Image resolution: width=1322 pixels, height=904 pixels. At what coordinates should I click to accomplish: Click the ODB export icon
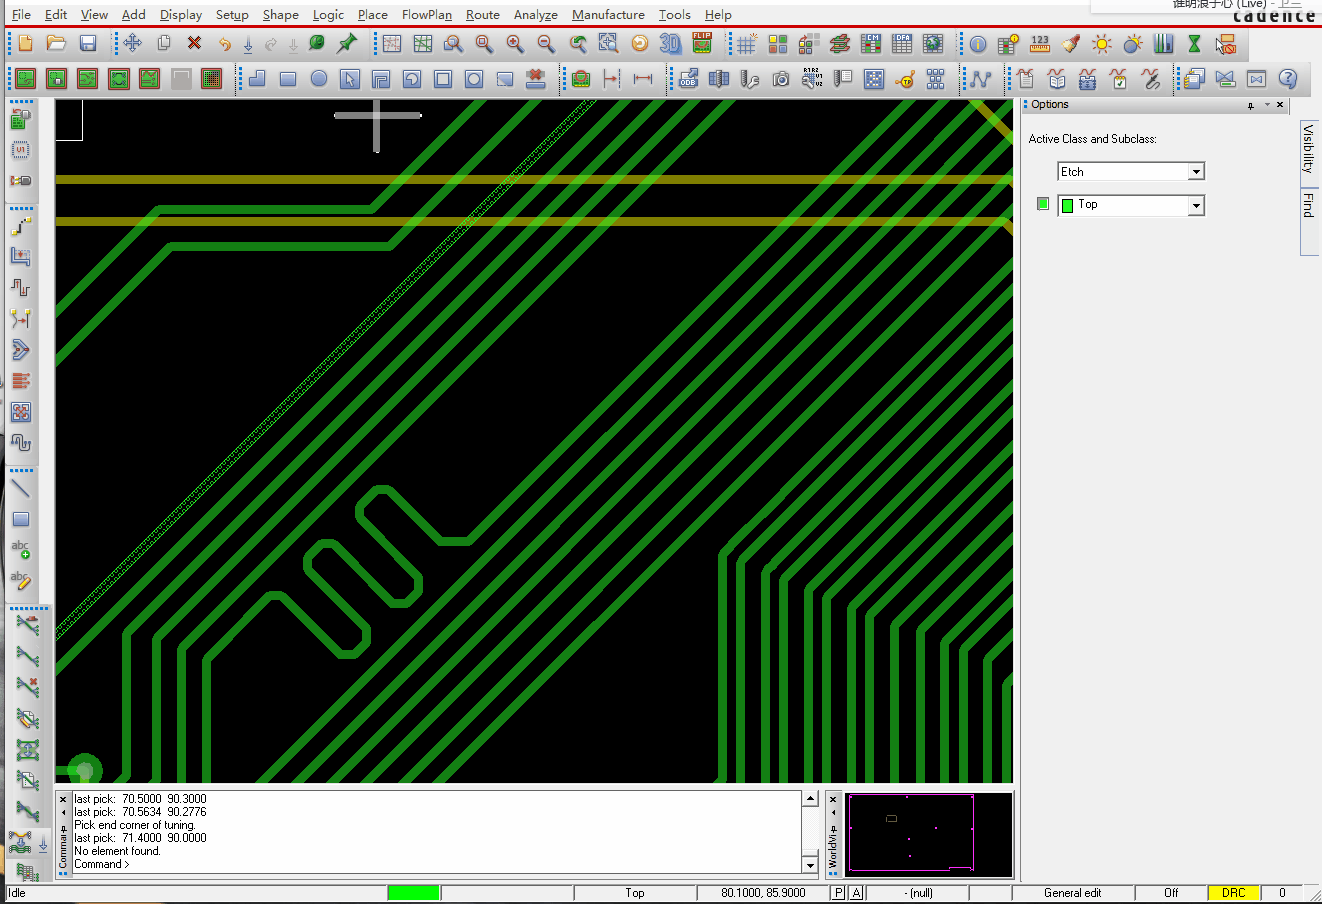tap(688, 79)
